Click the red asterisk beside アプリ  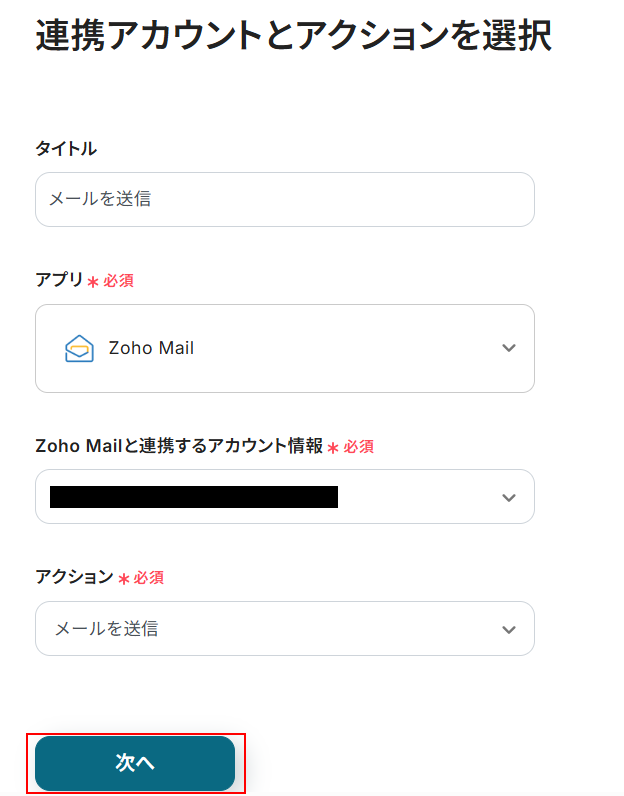coord(93,282)
